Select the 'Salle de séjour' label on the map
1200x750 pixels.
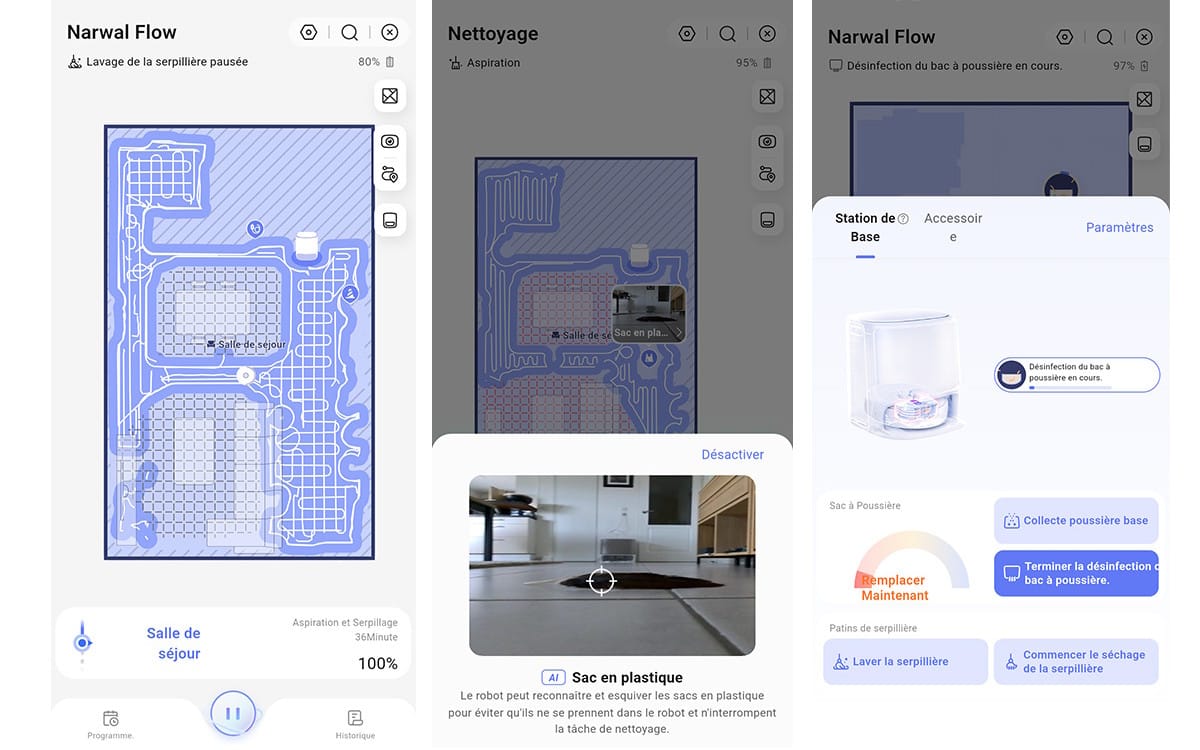tap(246, 344)
